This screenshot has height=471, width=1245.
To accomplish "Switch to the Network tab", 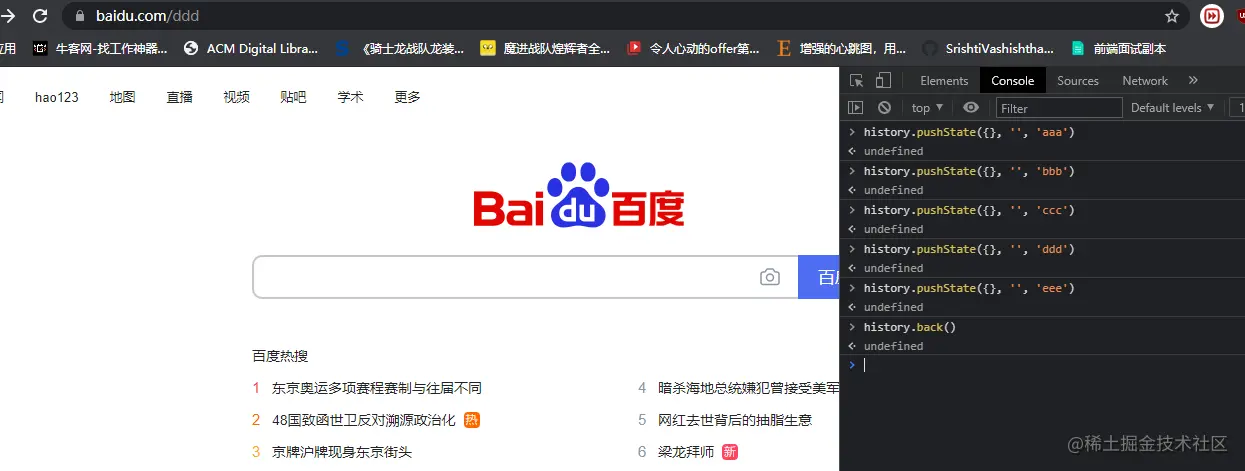I will point(1145,81).
